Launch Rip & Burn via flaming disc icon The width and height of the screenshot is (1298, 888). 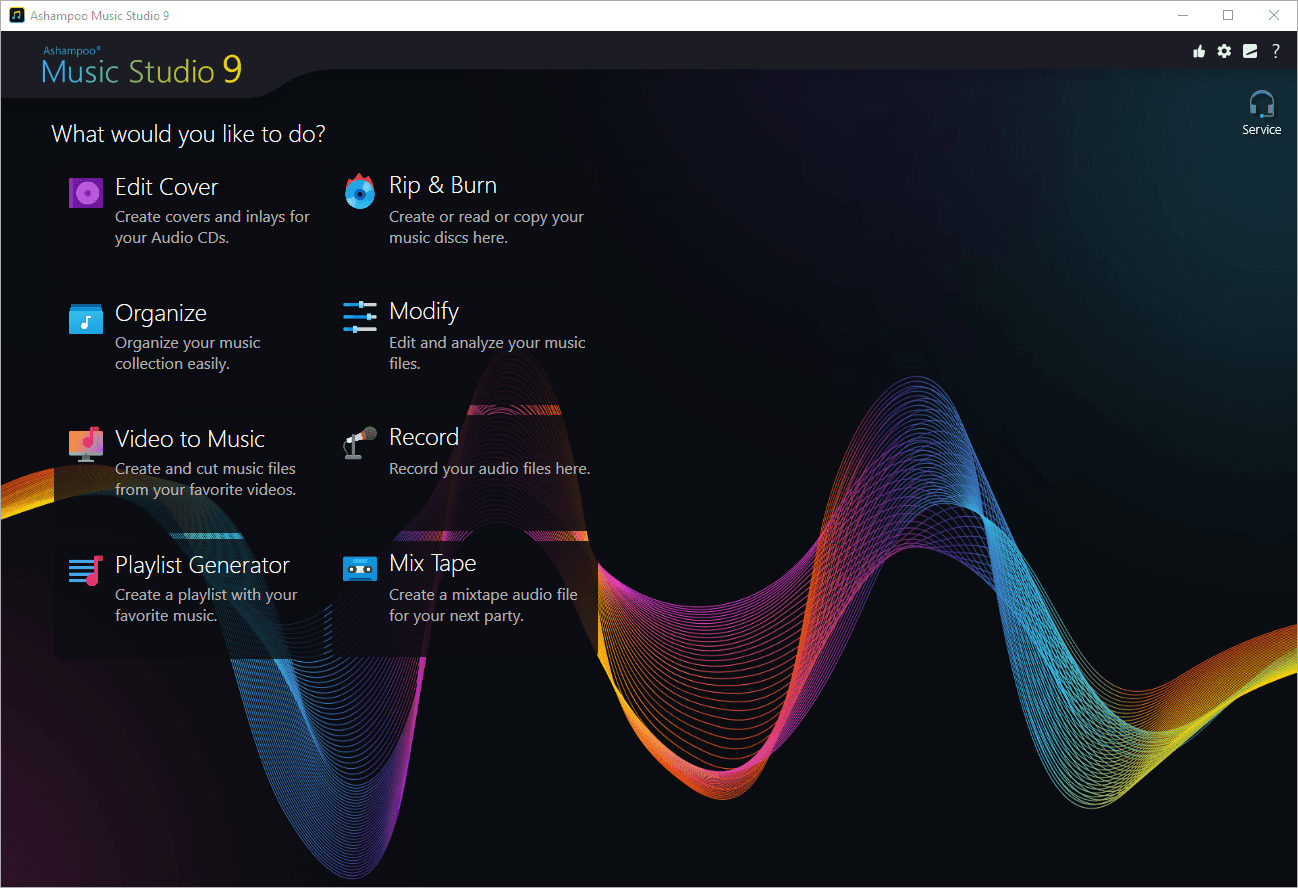click(360, 191)
